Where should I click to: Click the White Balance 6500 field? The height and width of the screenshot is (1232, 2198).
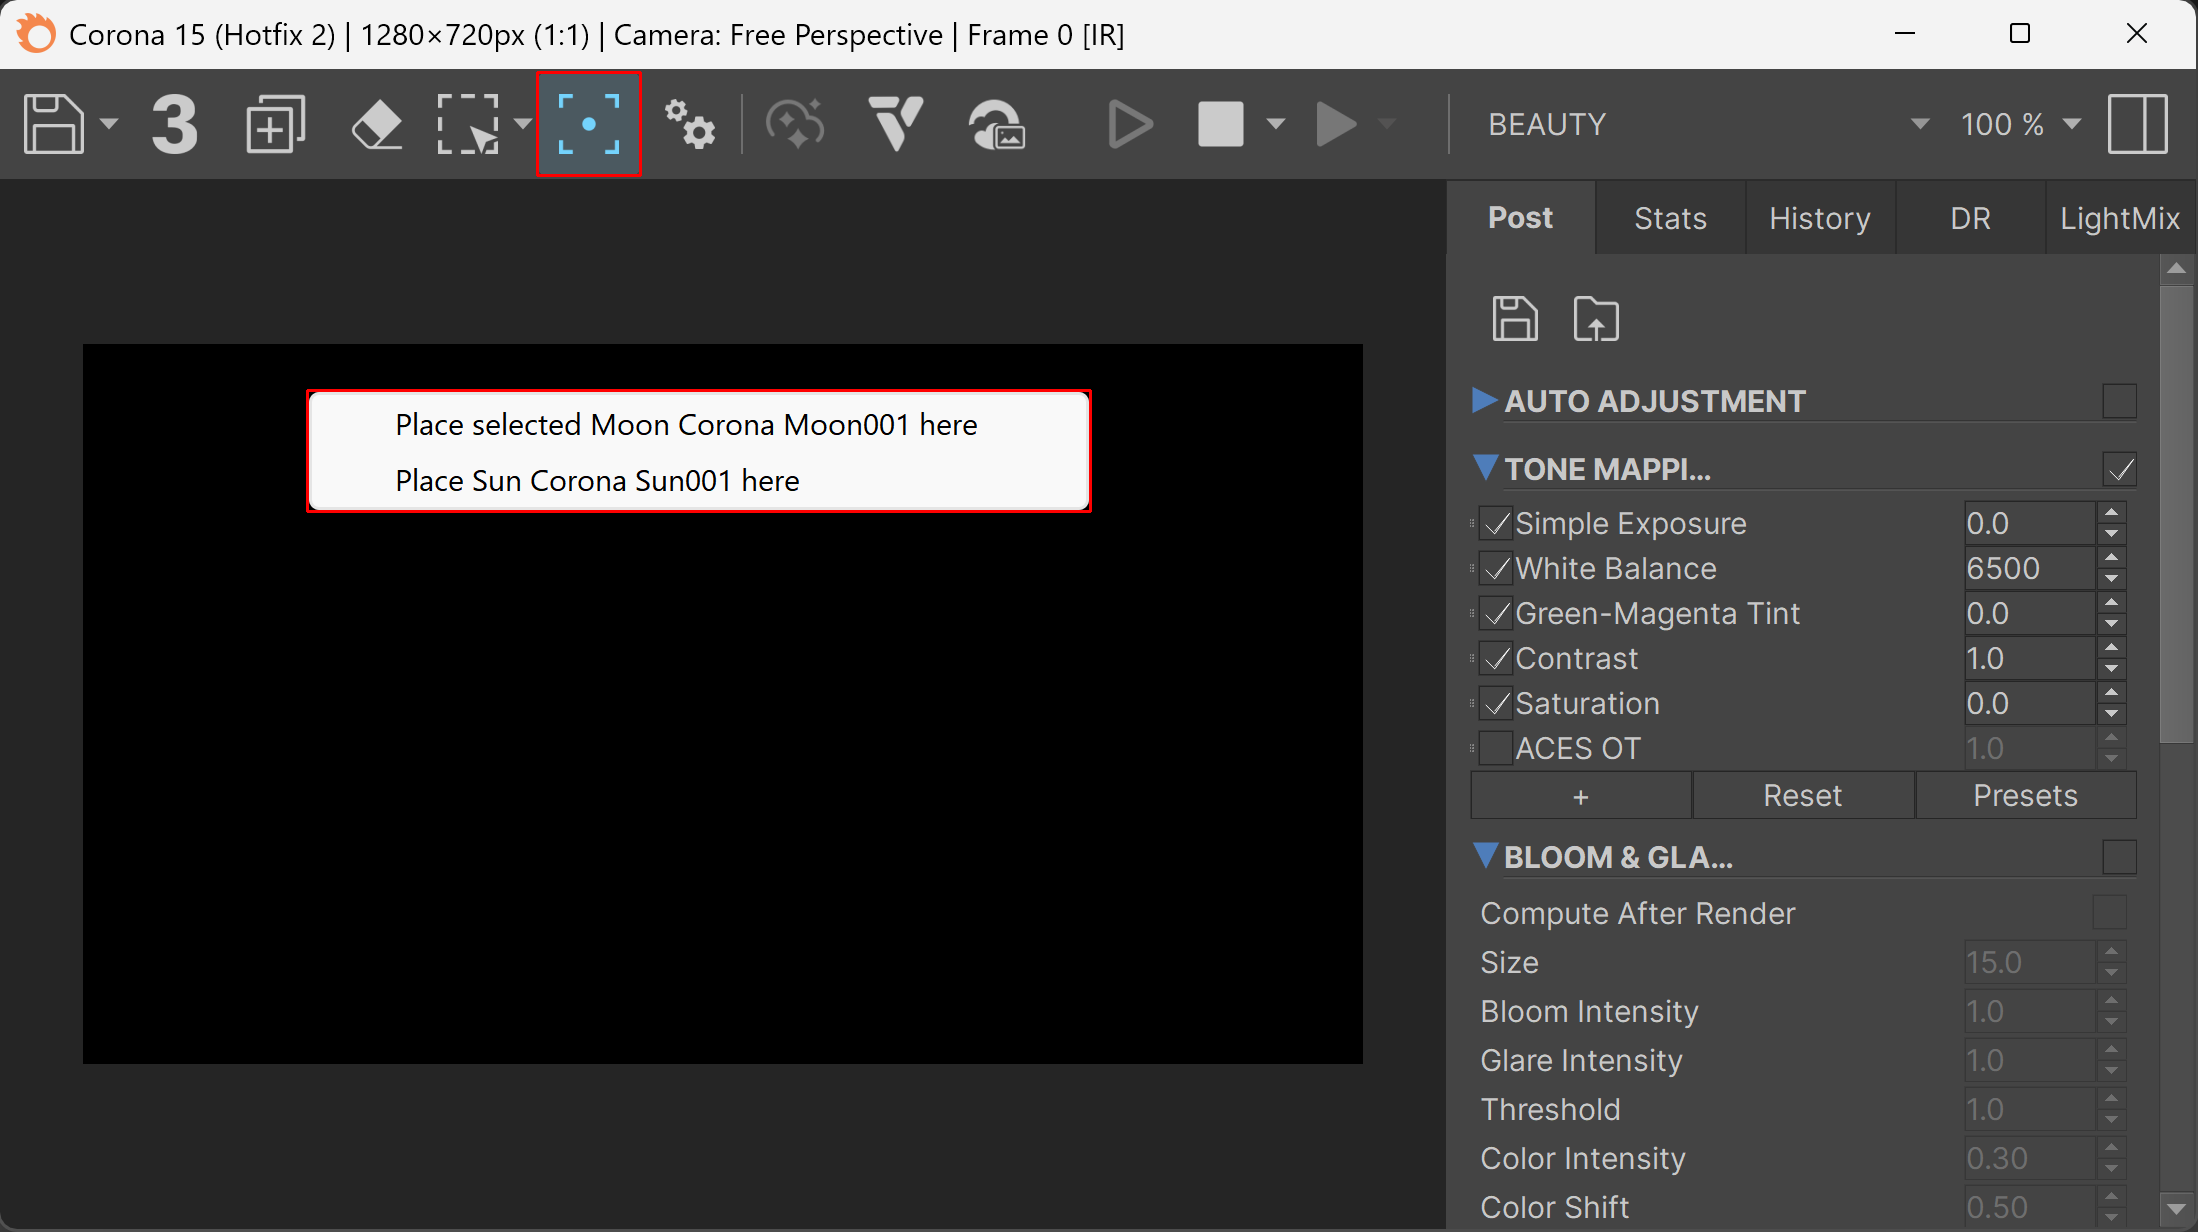coord(2029,568)
